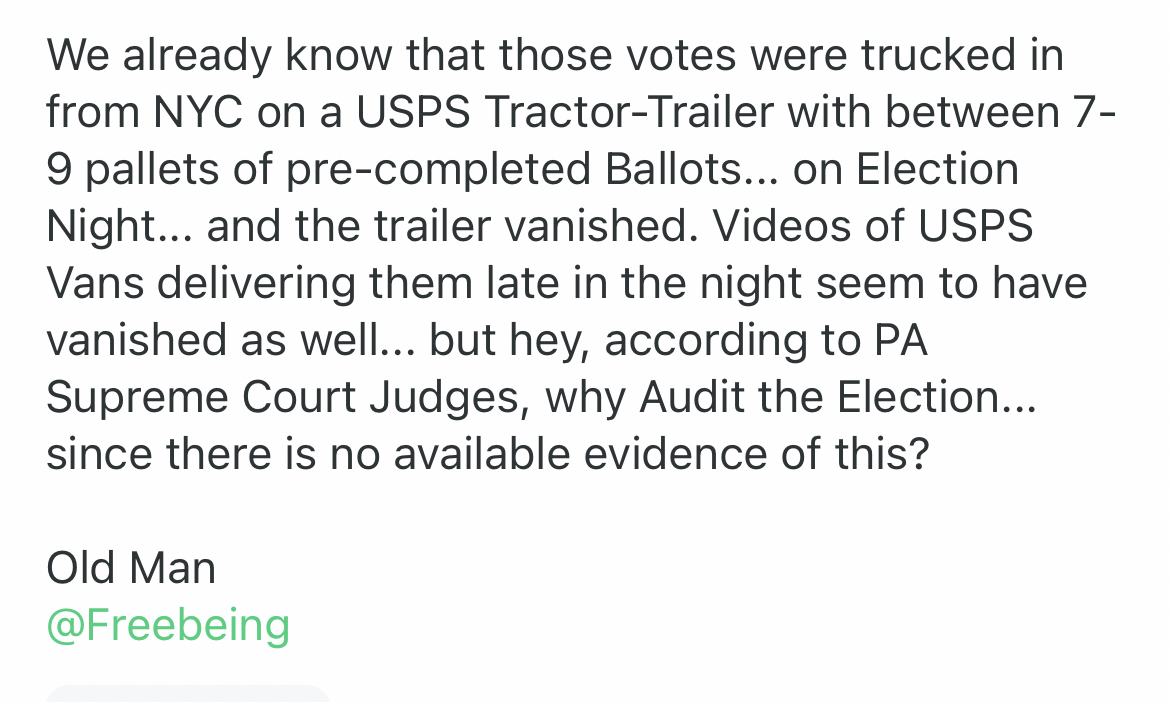Tap the Old Man display name
This screenshot has height=702, width=1170.
pyautogui.click(x=131, y=569)
